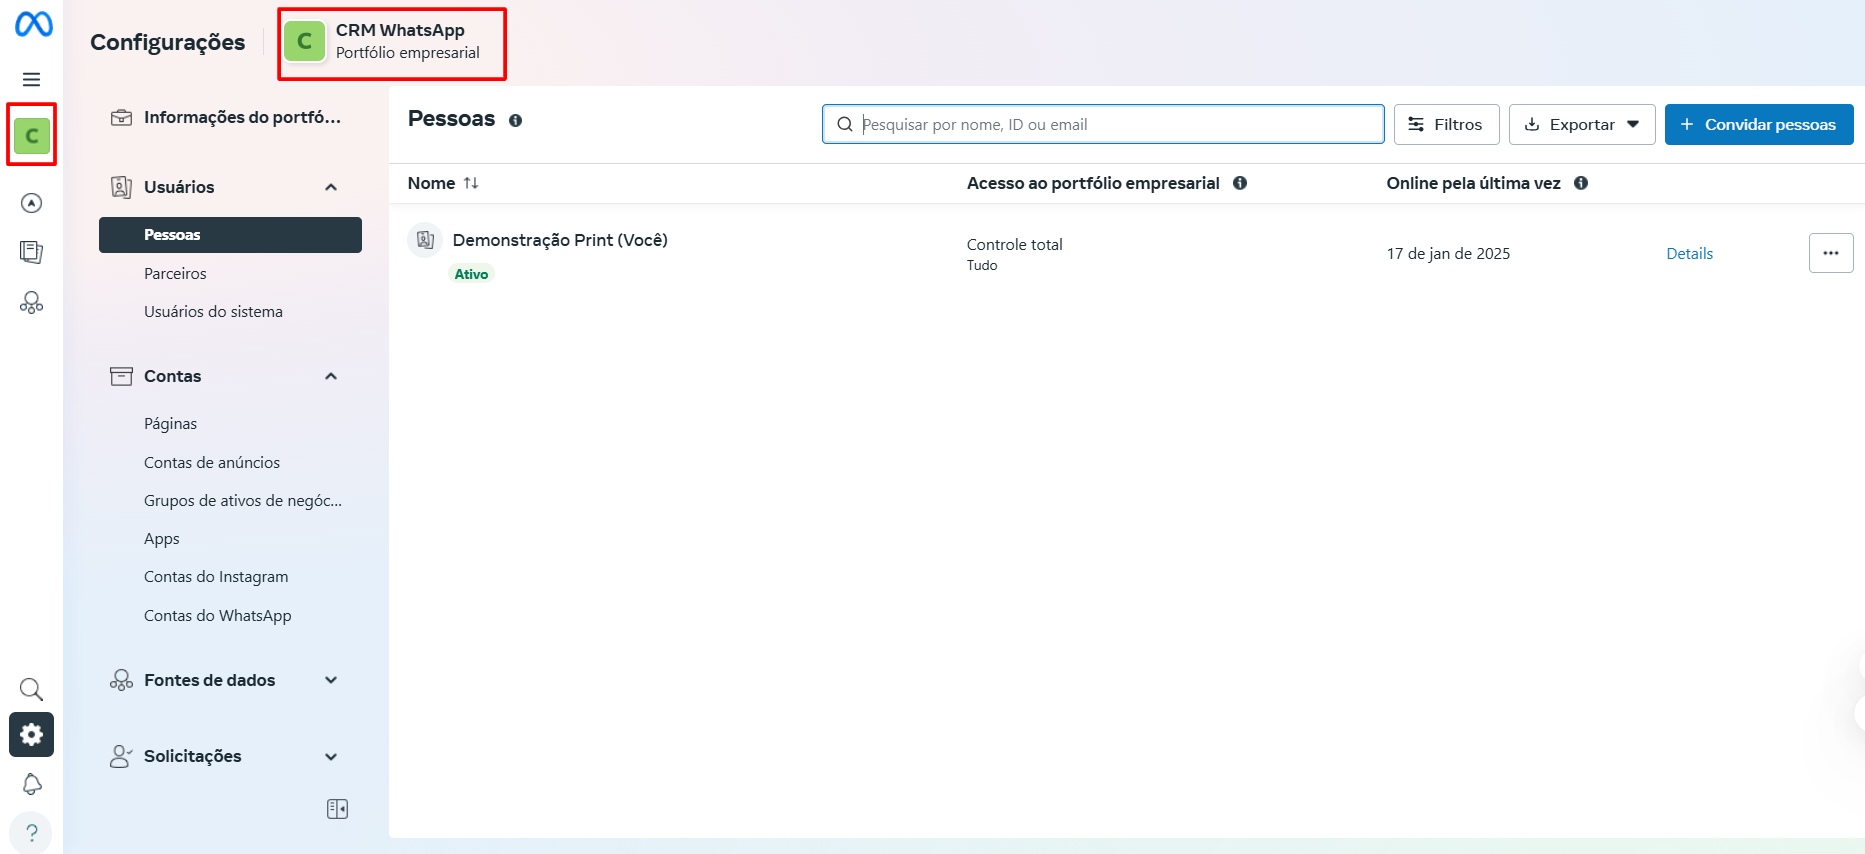
Task: Expand the Solicitações section
Action: (x=331, y=757)
